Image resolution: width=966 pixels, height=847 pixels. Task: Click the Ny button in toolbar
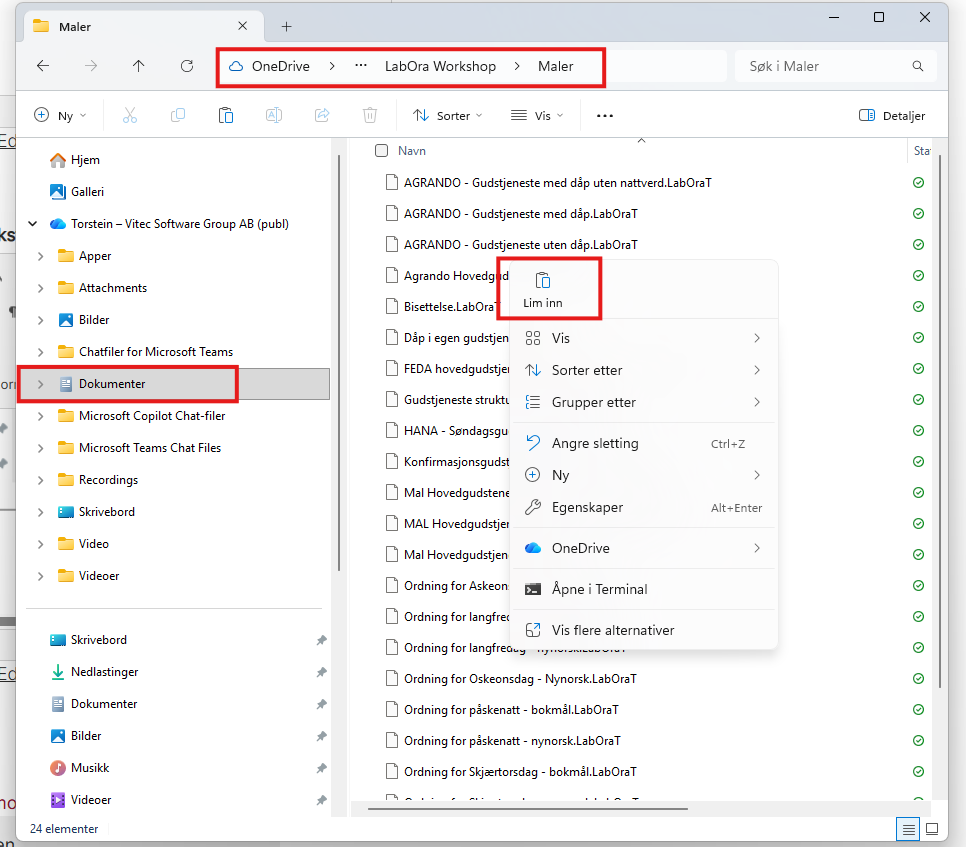click(x=60, y=115)
